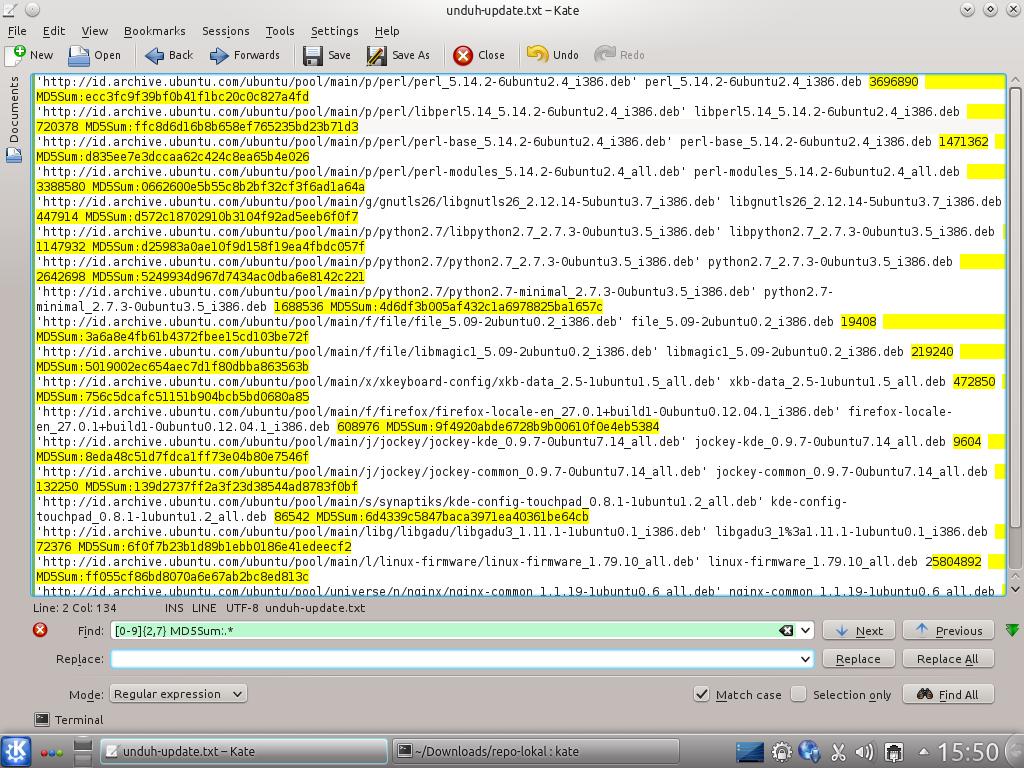
Task: Click the blue desktop widget in tray
Action: (750, 752)
